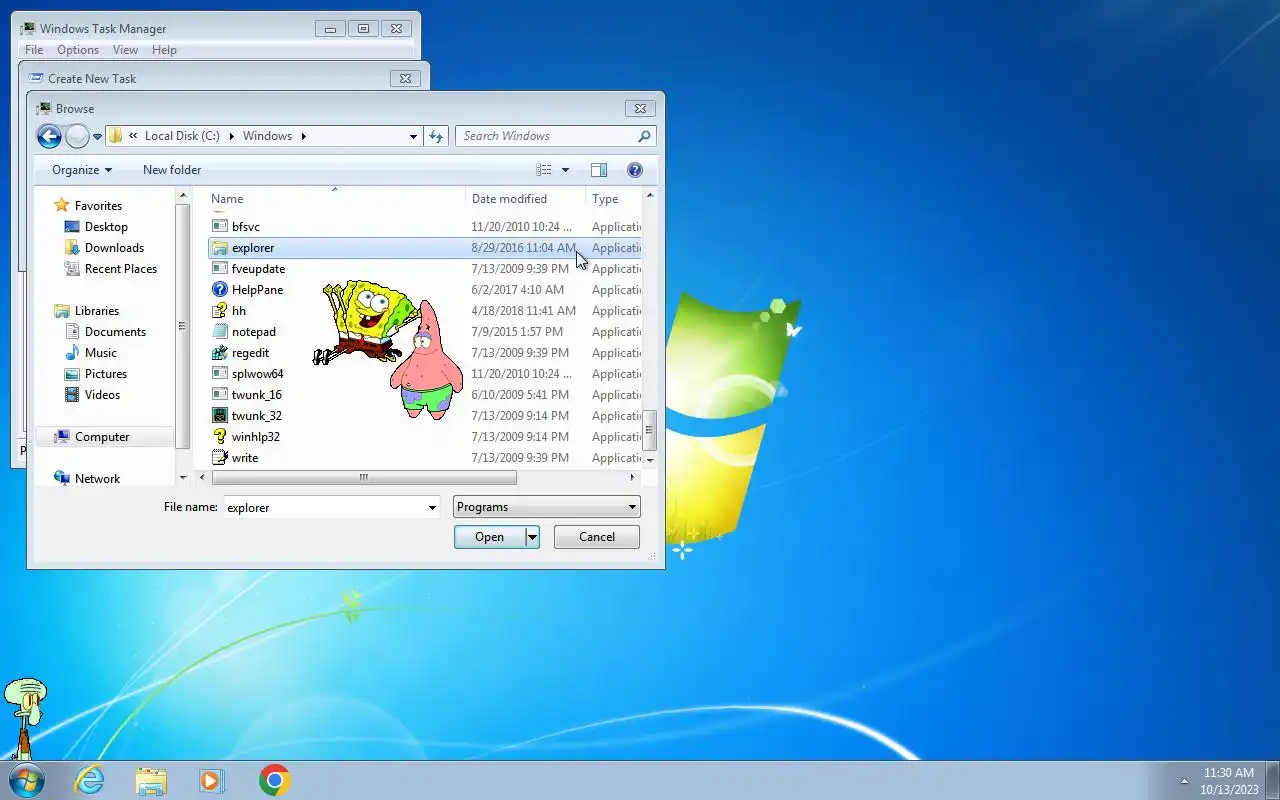Open the Organize dropdown menu
Image resolution: width=1280 pixels, height=800 pixels.
click(x=82, y=170)
